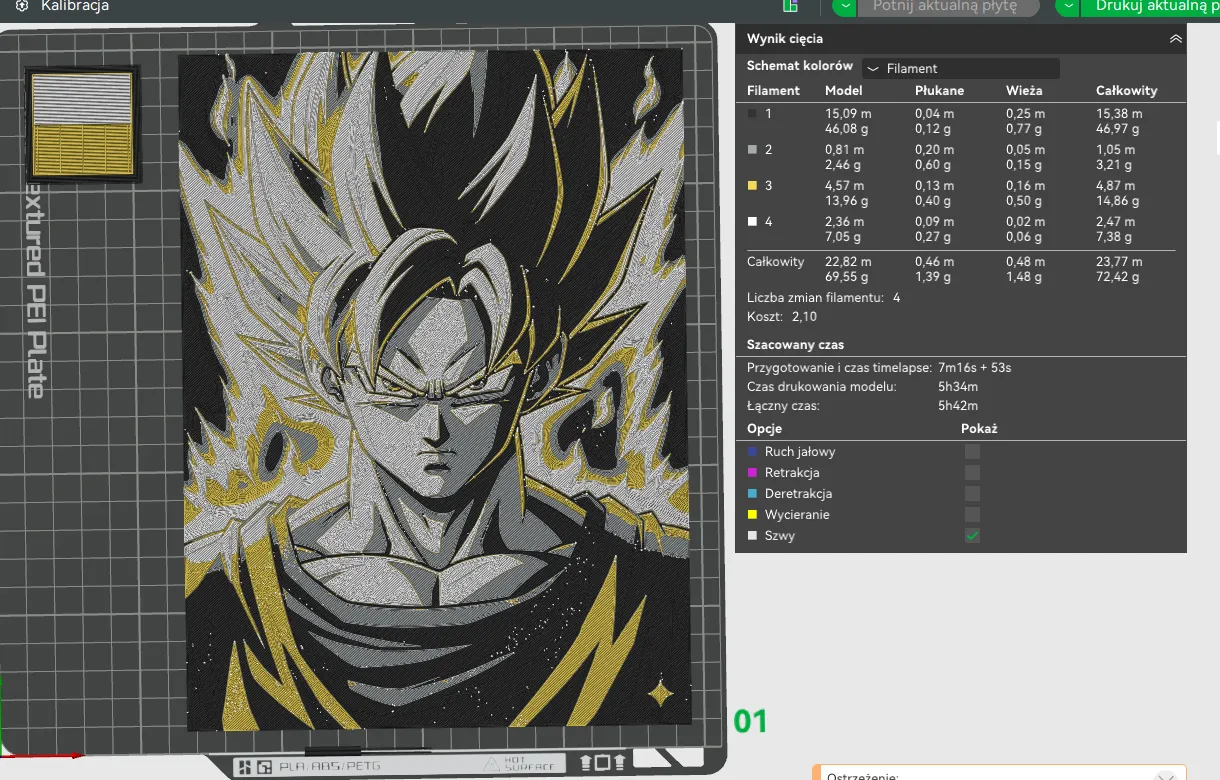The image size is (1220, 780).
Task: Select the prime tower object on plate
Action: [x=83, y=125]
